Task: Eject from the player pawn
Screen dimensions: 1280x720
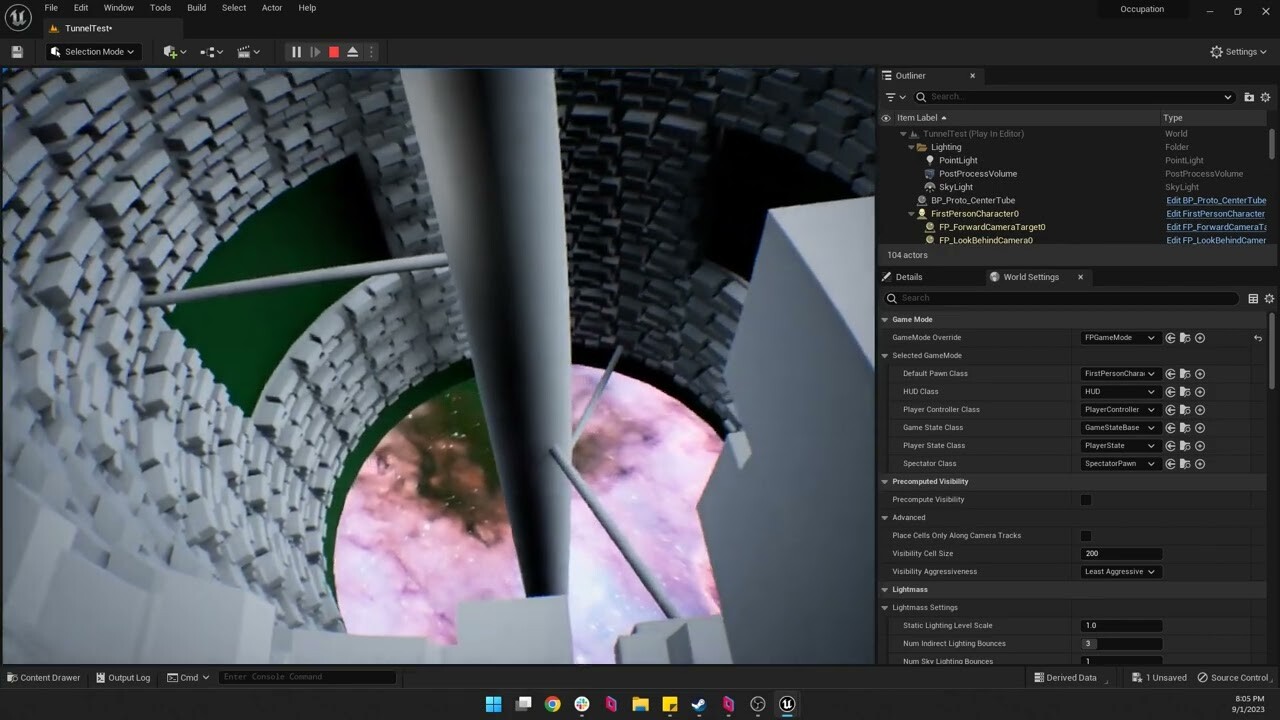Action: click(x=353, y=51)
